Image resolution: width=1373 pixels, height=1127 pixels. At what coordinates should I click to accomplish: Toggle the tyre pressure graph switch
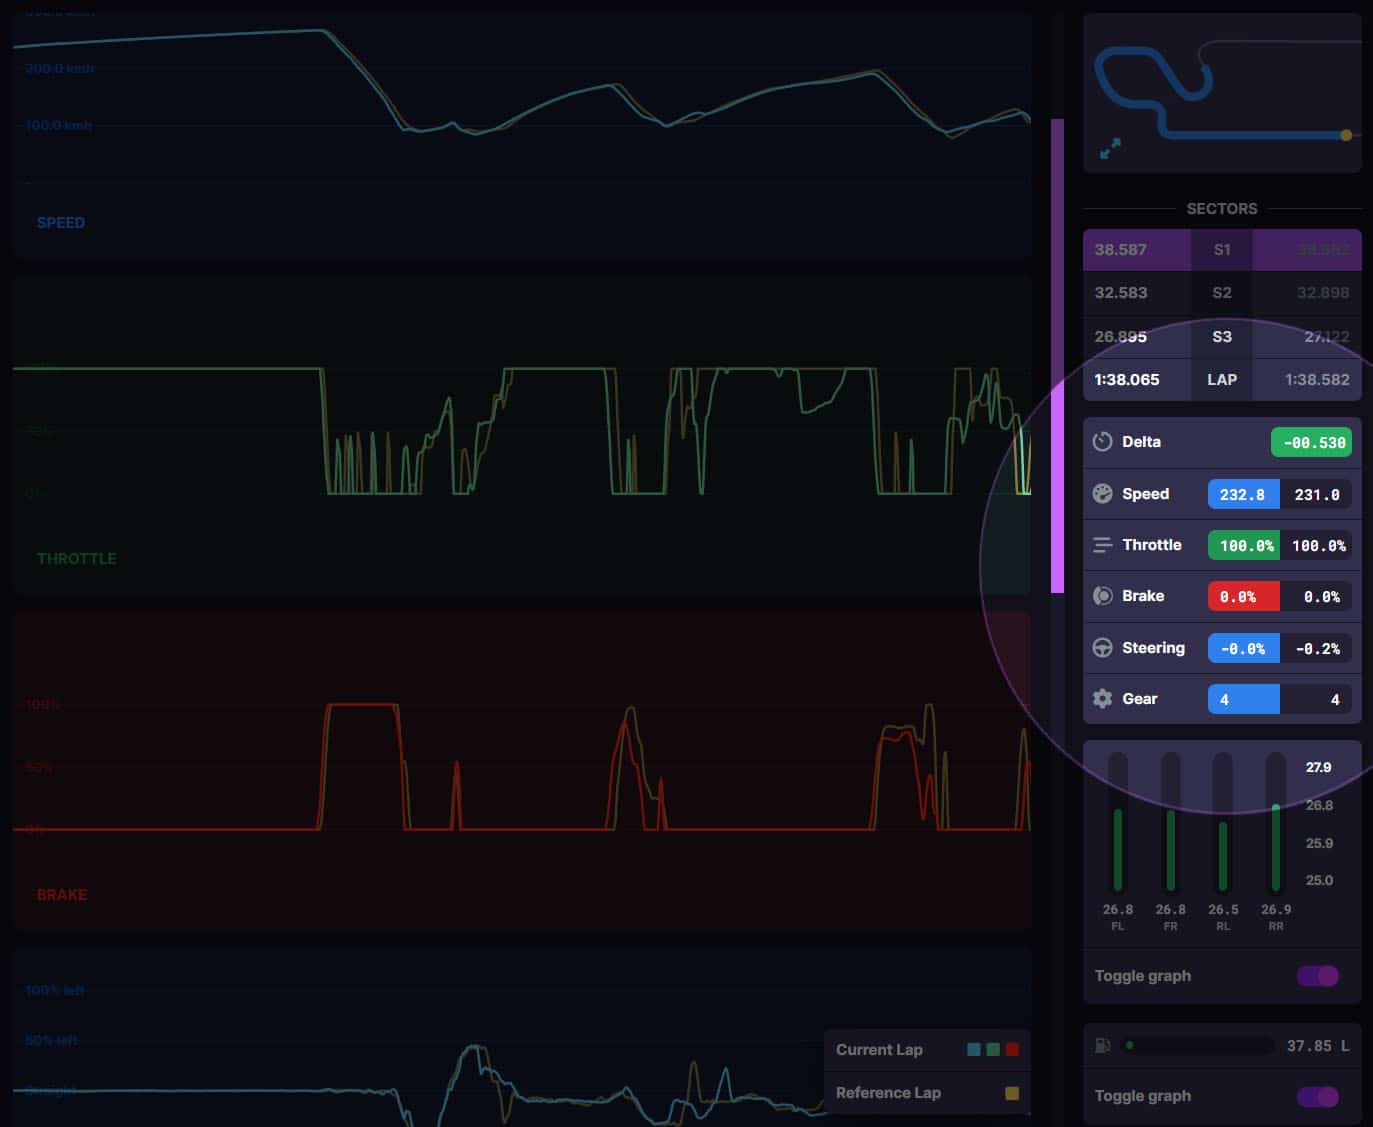tap(1318, 976)
